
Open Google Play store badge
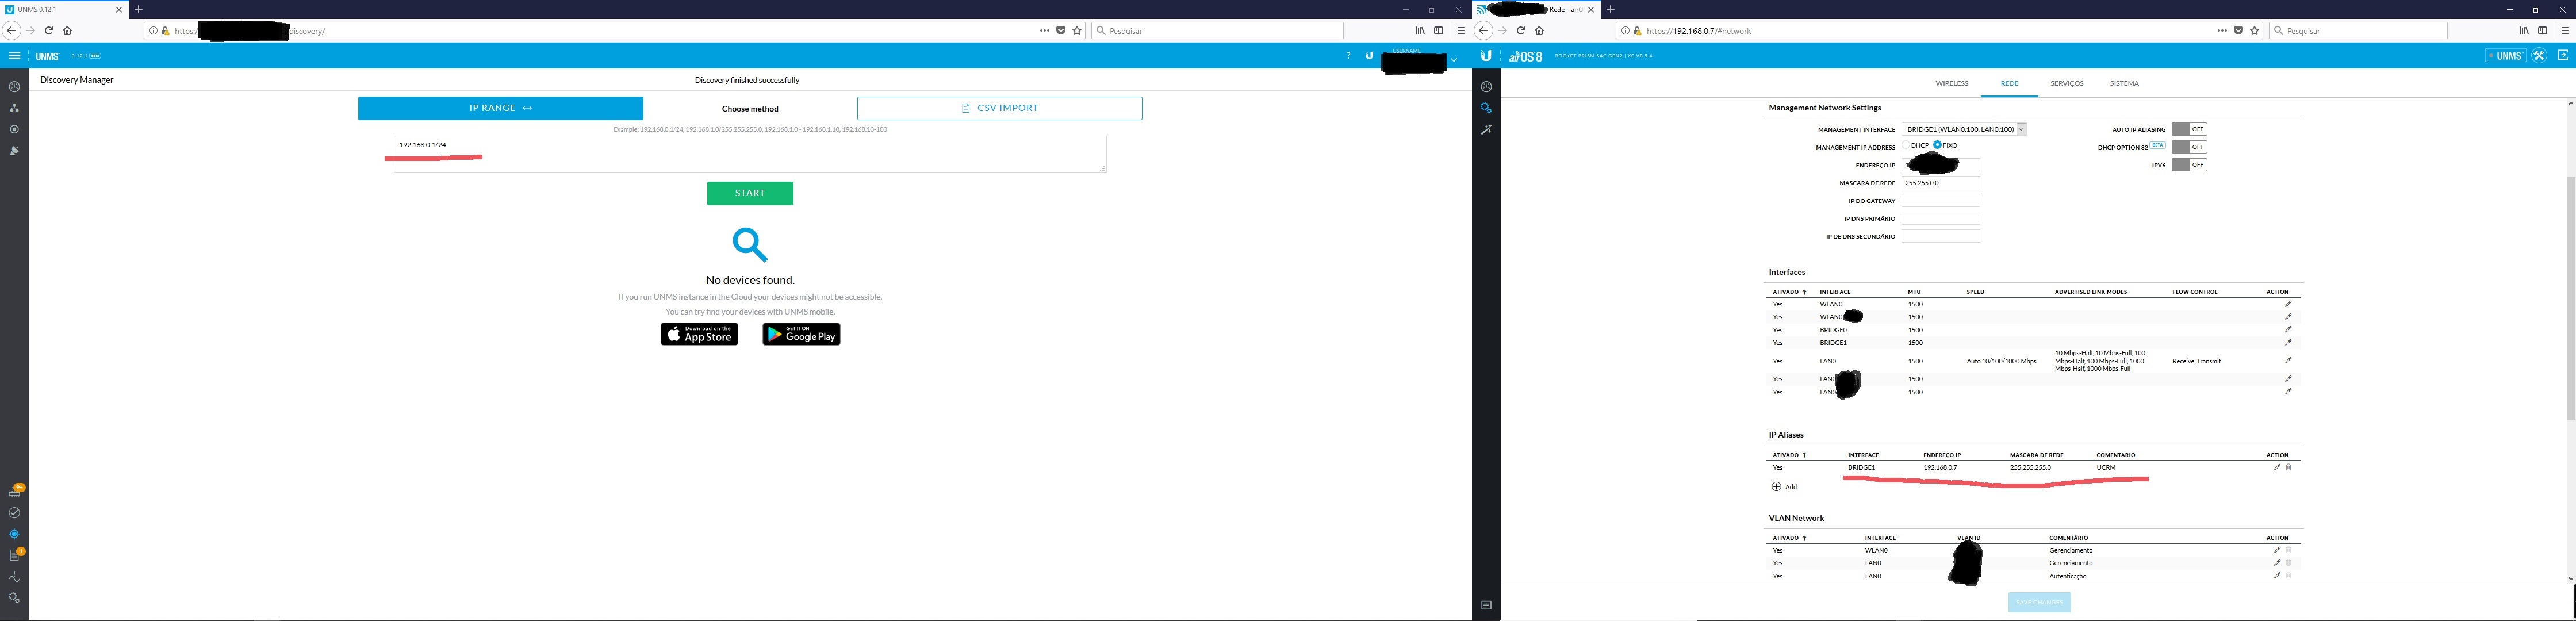pos(801,334)
